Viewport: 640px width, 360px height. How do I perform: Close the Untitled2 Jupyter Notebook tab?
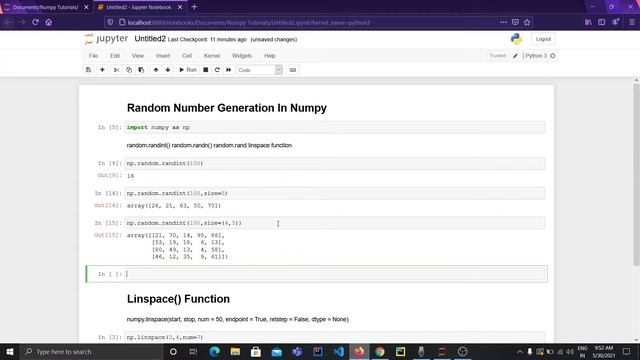180,7
